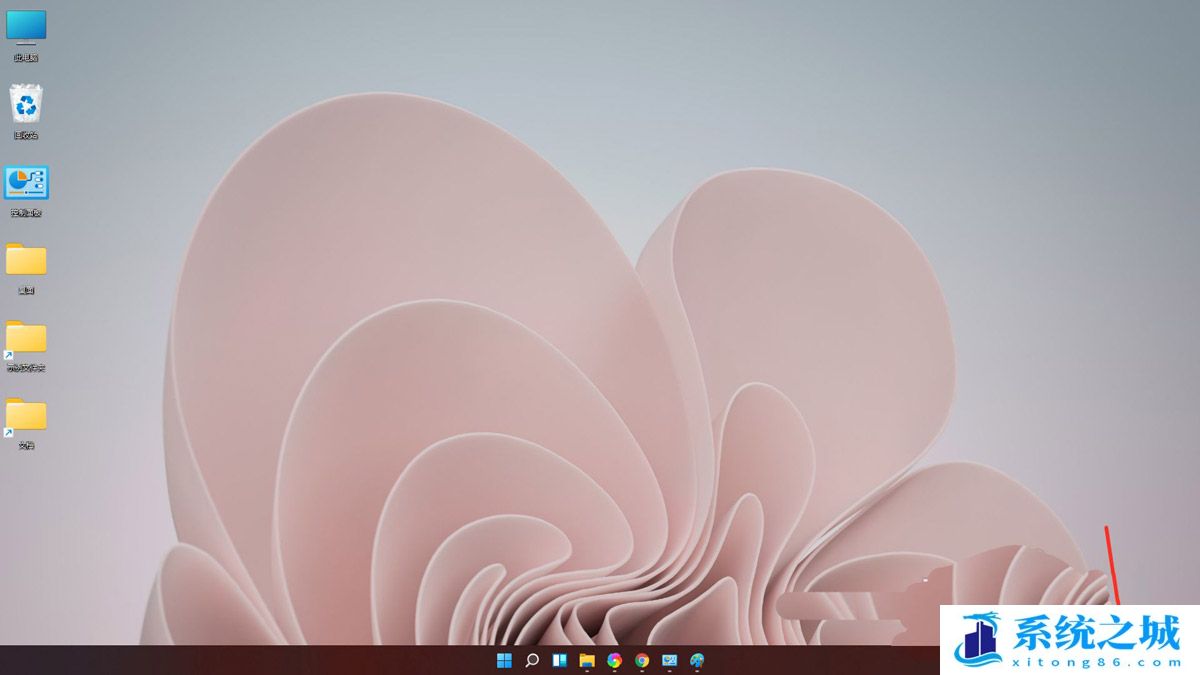
Task: Open the Start menu Windows logo
Action: pos(504,660)
